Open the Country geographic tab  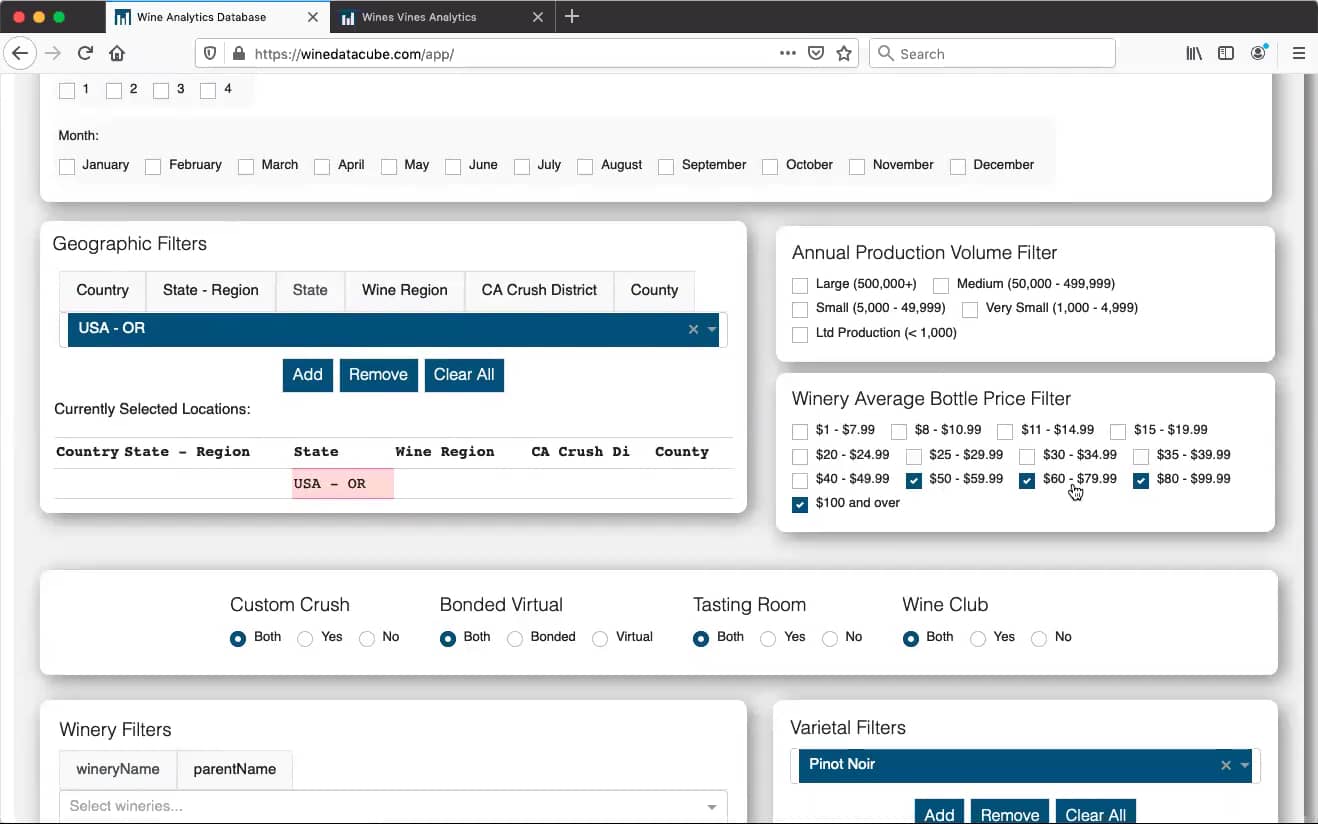pyautogui.click(x=102, y=290)
